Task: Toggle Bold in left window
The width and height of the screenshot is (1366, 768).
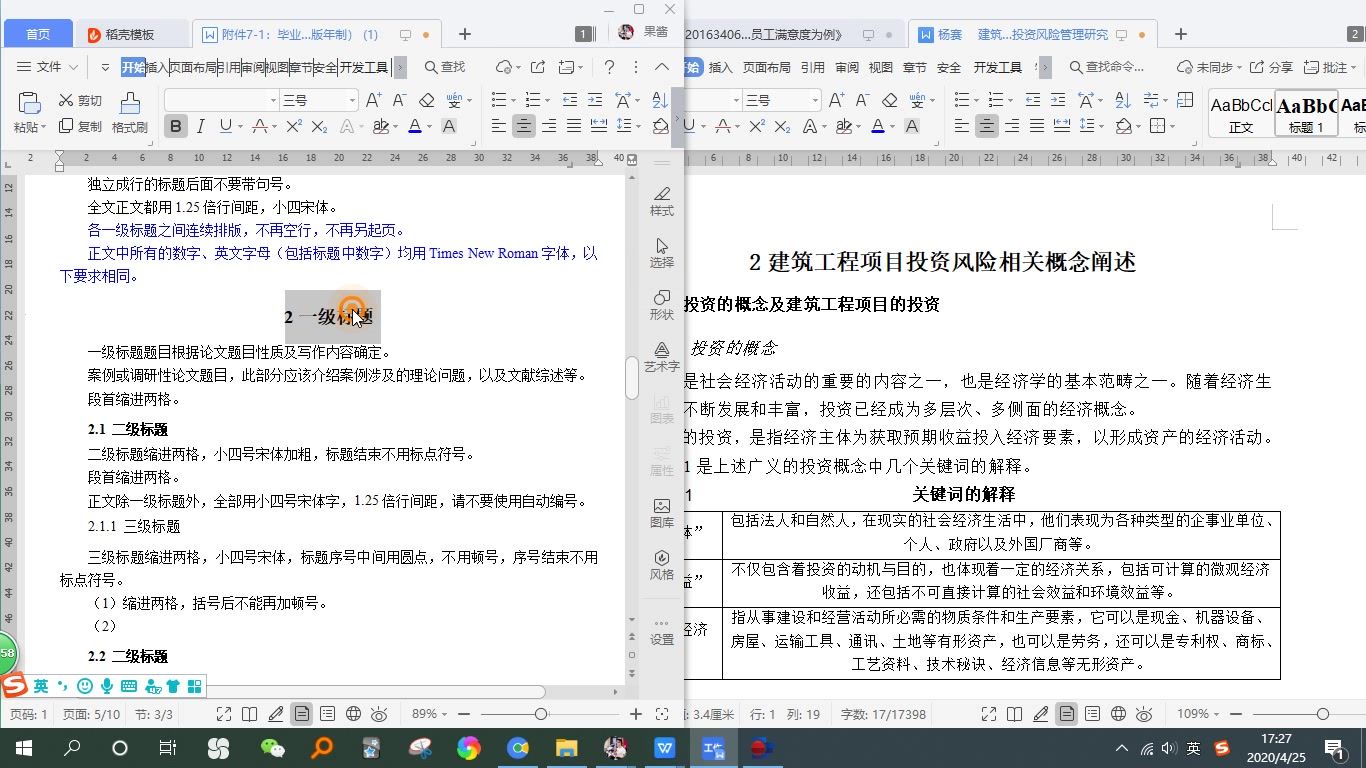Action: tap(176, 126)
